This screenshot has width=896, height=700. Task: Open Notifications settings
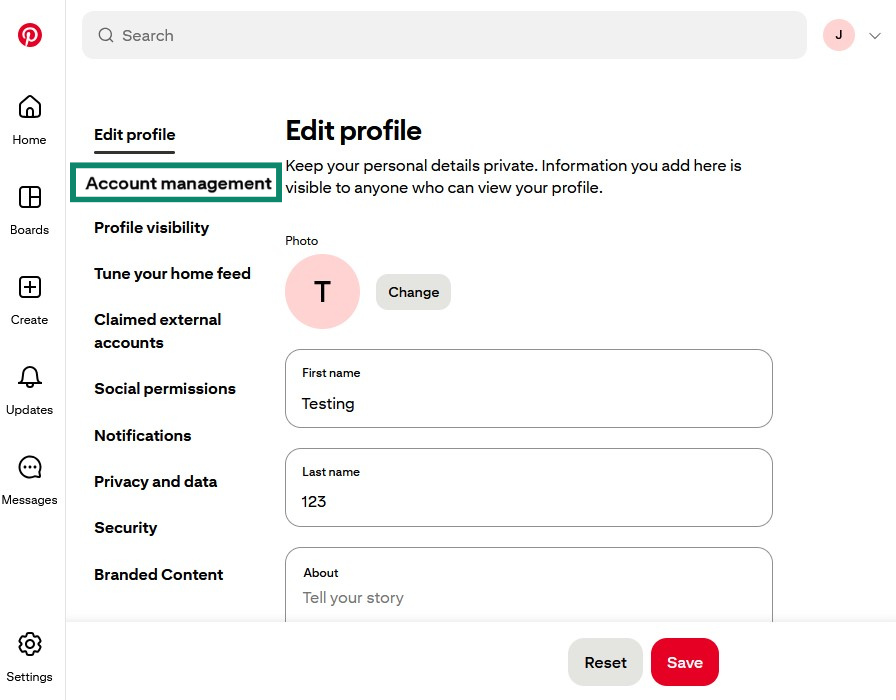142,435
